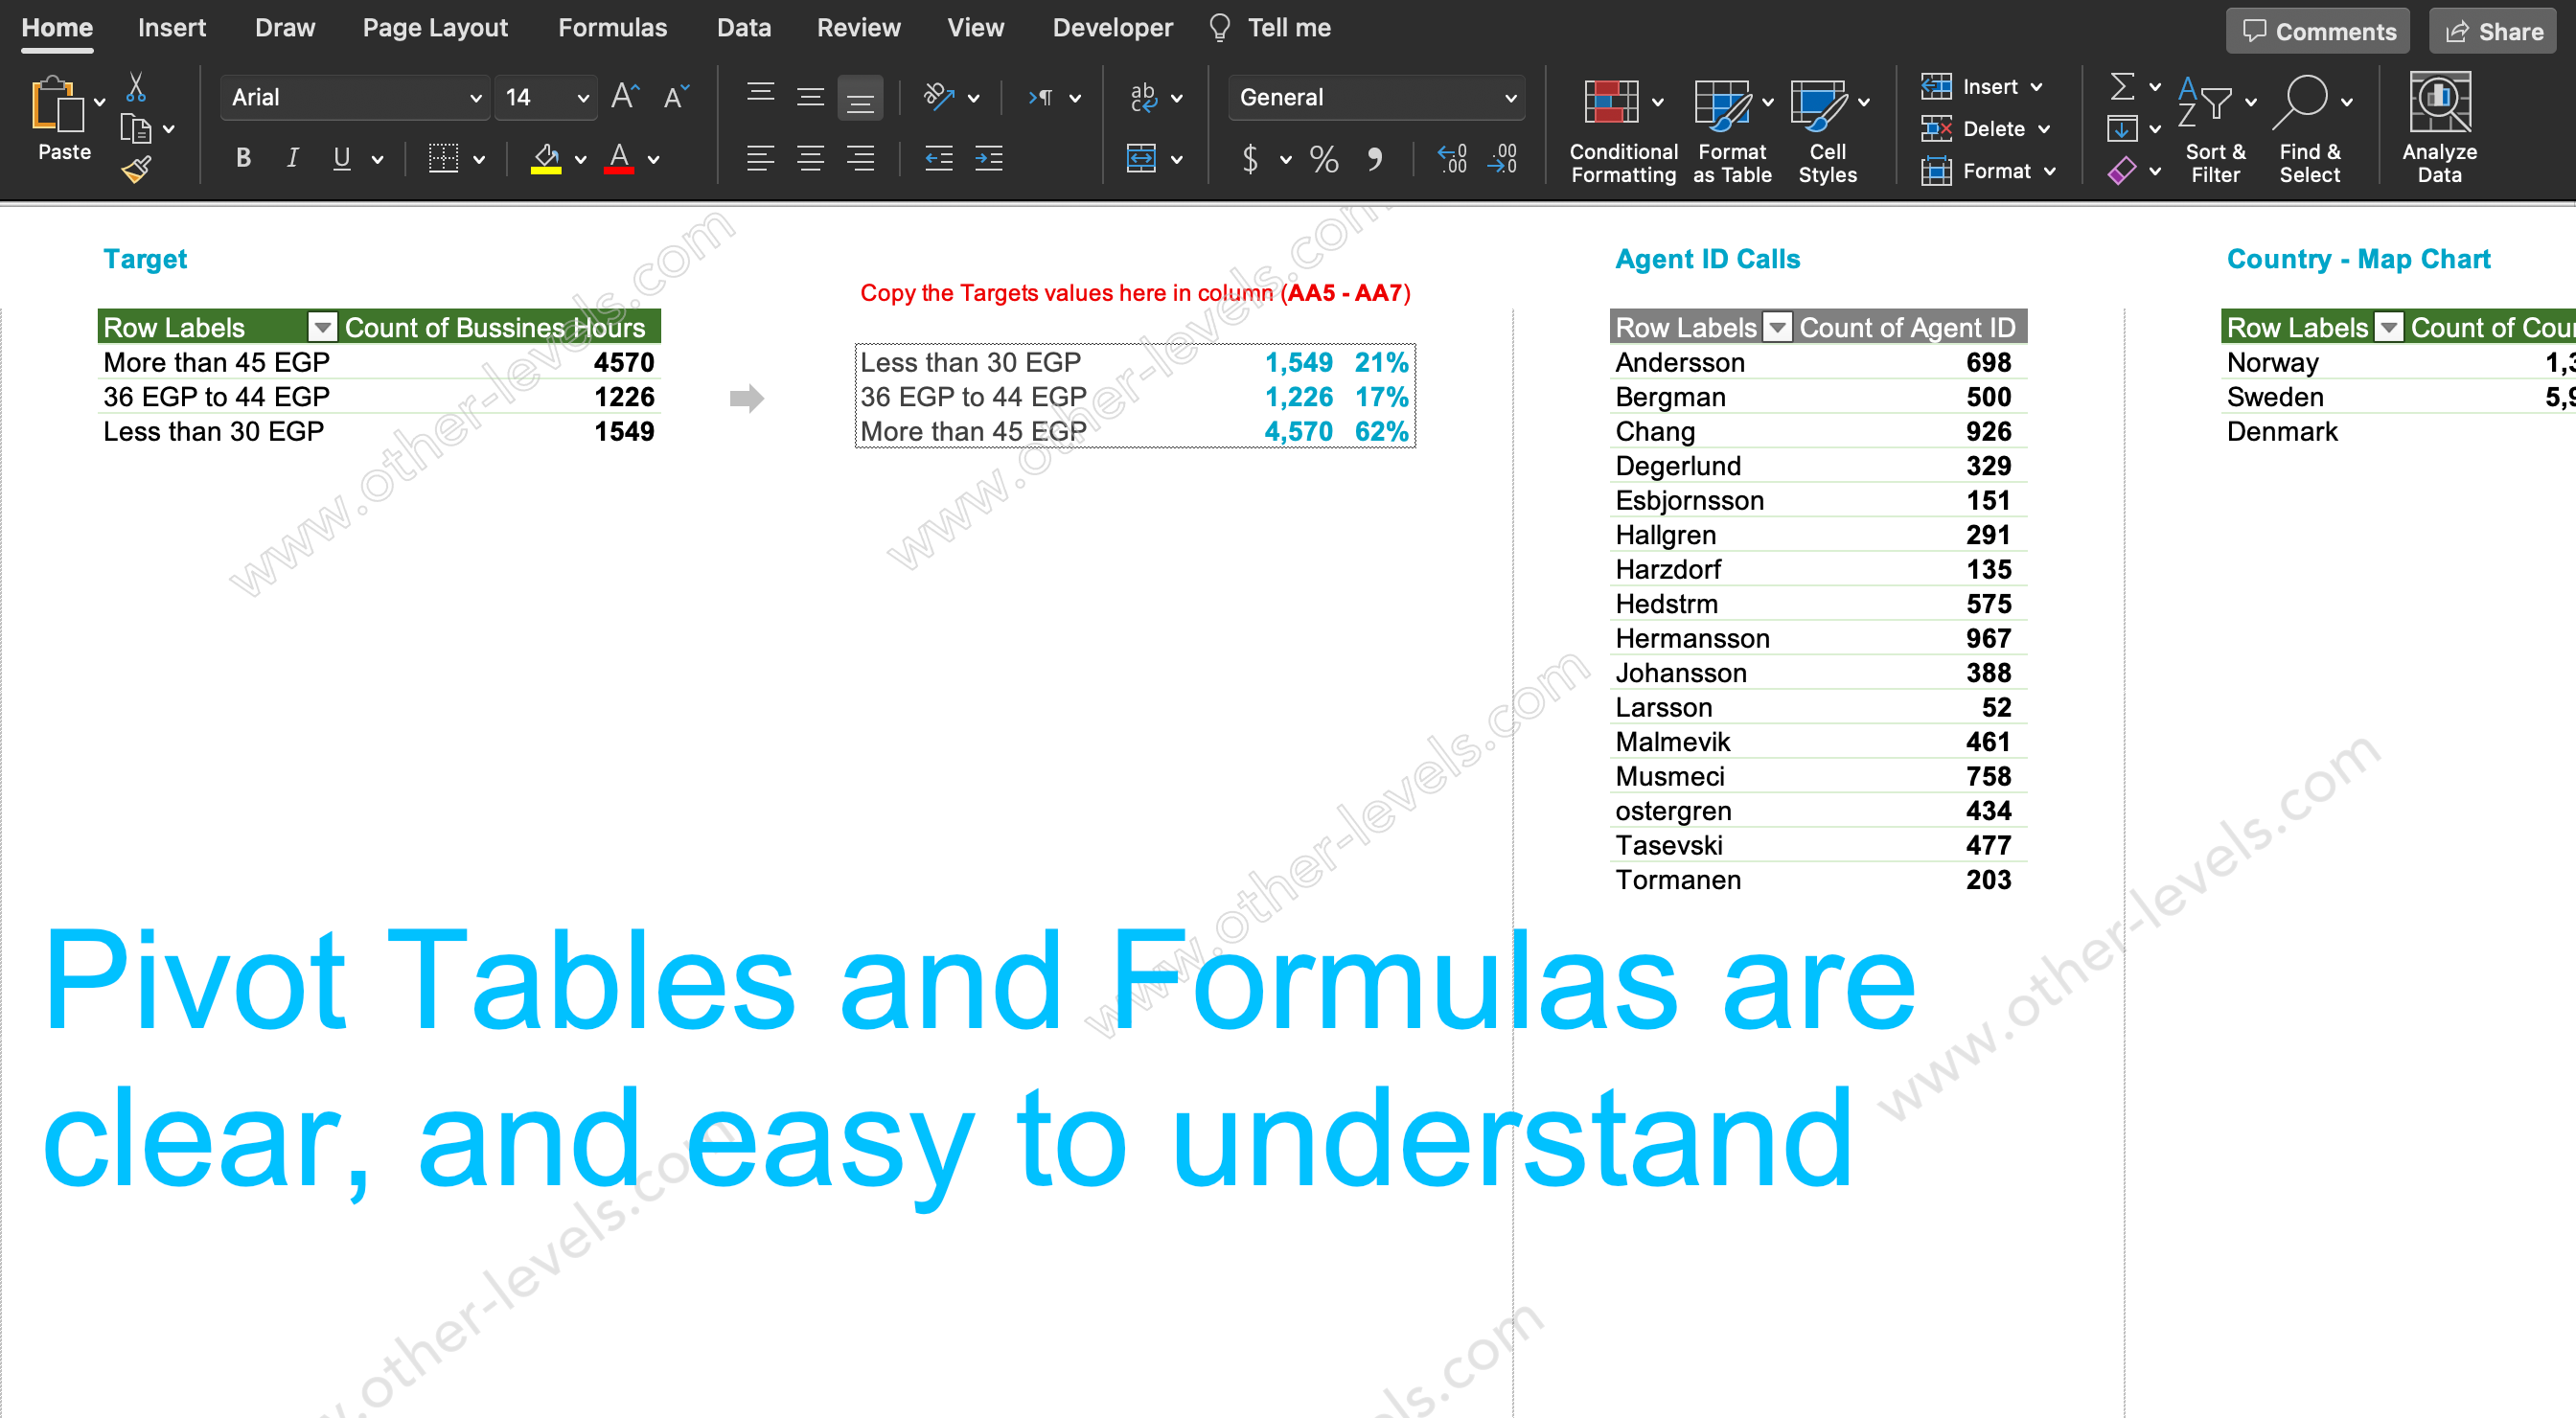The image size is (2576, 1418).
Task: Select the 'Less than 30 EGP' 21% cell
Action: coord(1381,362)
